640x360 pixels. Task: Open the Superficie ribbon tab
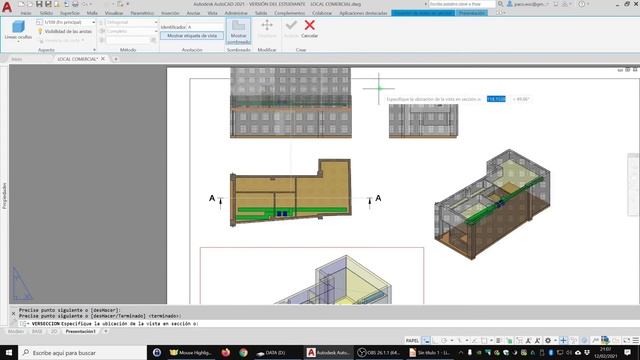pos(70,13)
